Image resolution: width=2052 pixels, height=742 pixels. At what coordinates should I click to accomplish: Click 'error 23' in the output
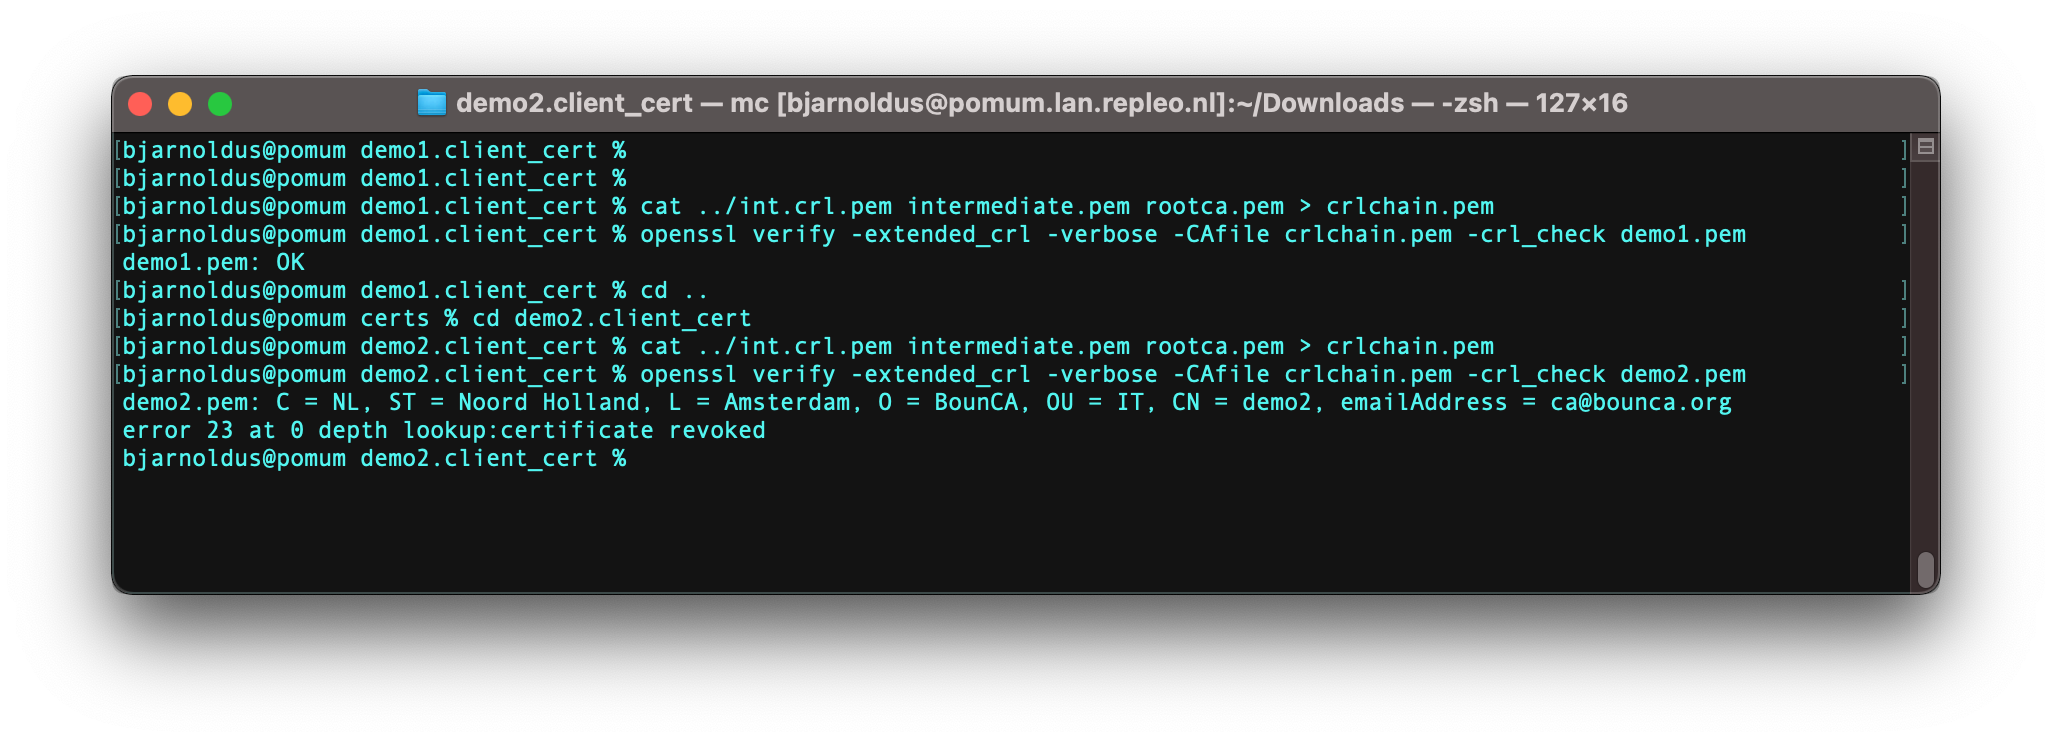[x=177, y=430]
